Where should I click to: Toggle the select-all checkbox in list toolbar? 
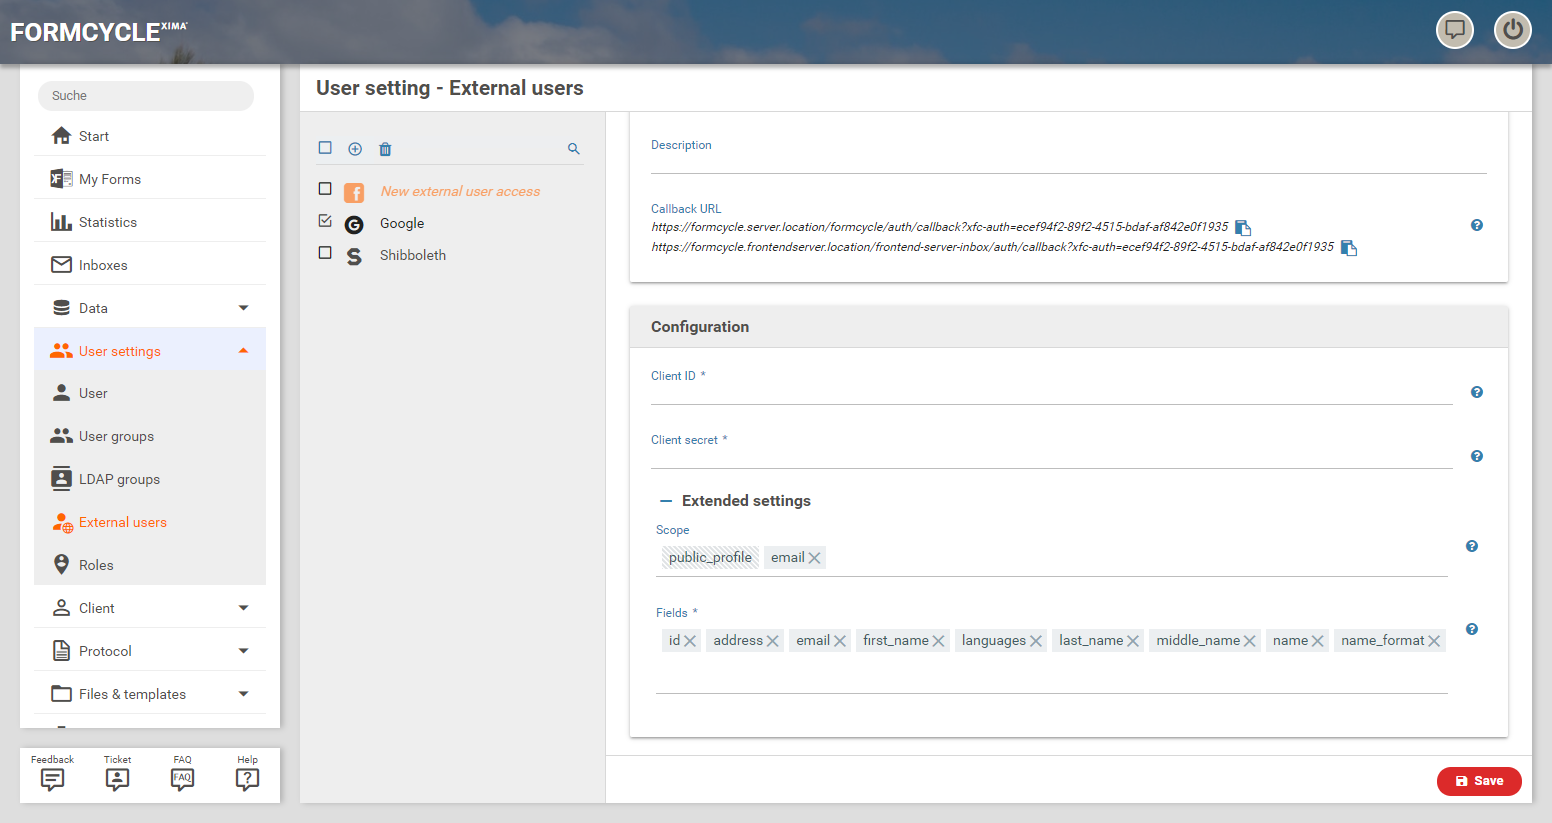pyautogui.click(x=325, y=148)
